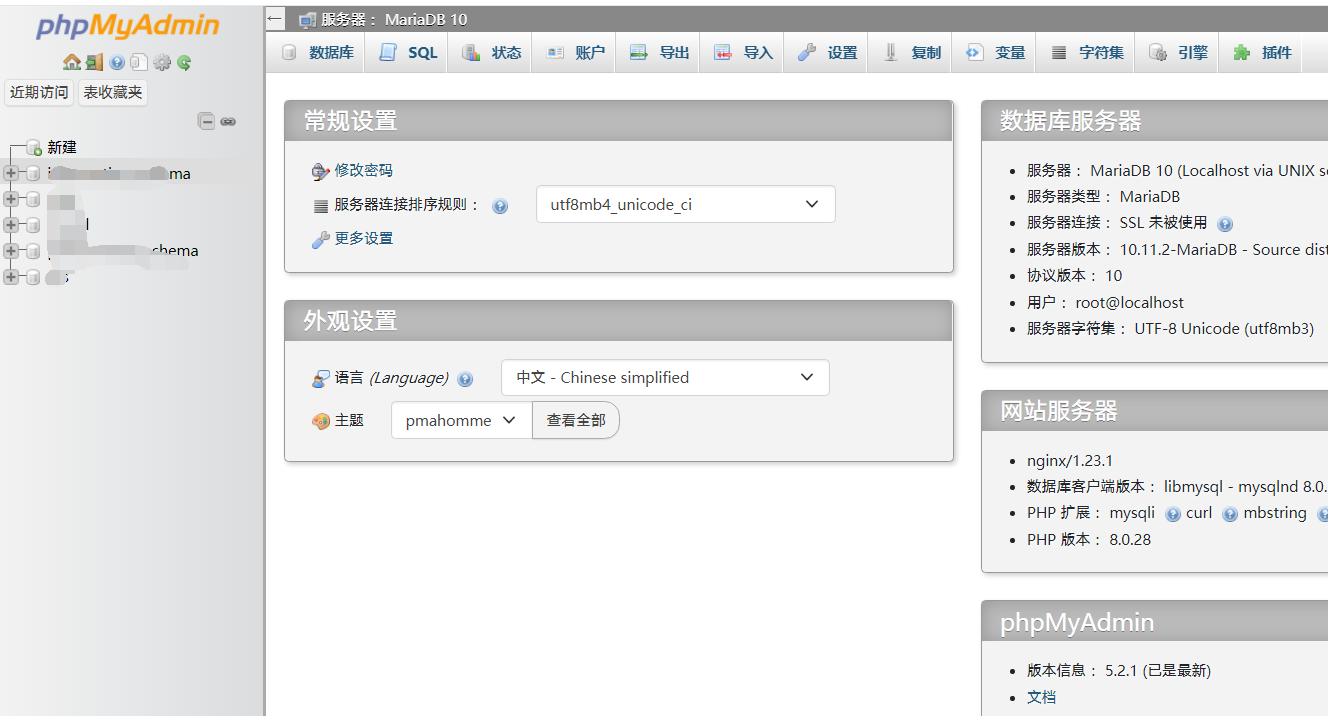1328x716 pixels.
Task: Click the 导出 tab's export icon
Action: tap(638, 53)
